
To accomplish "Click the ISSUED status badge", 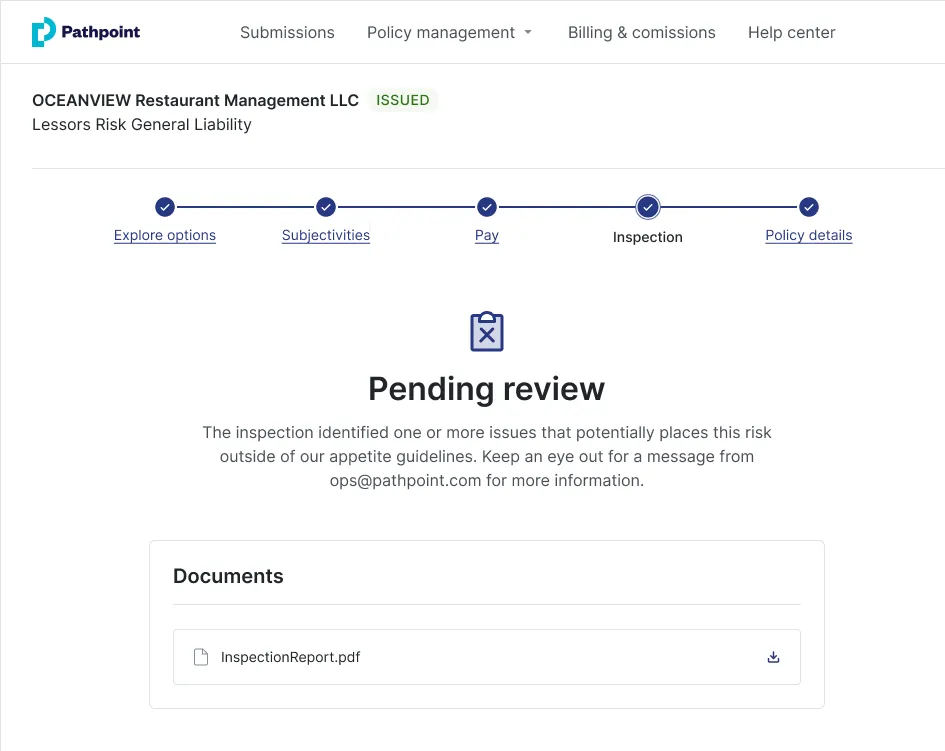I will coord(403,100).
